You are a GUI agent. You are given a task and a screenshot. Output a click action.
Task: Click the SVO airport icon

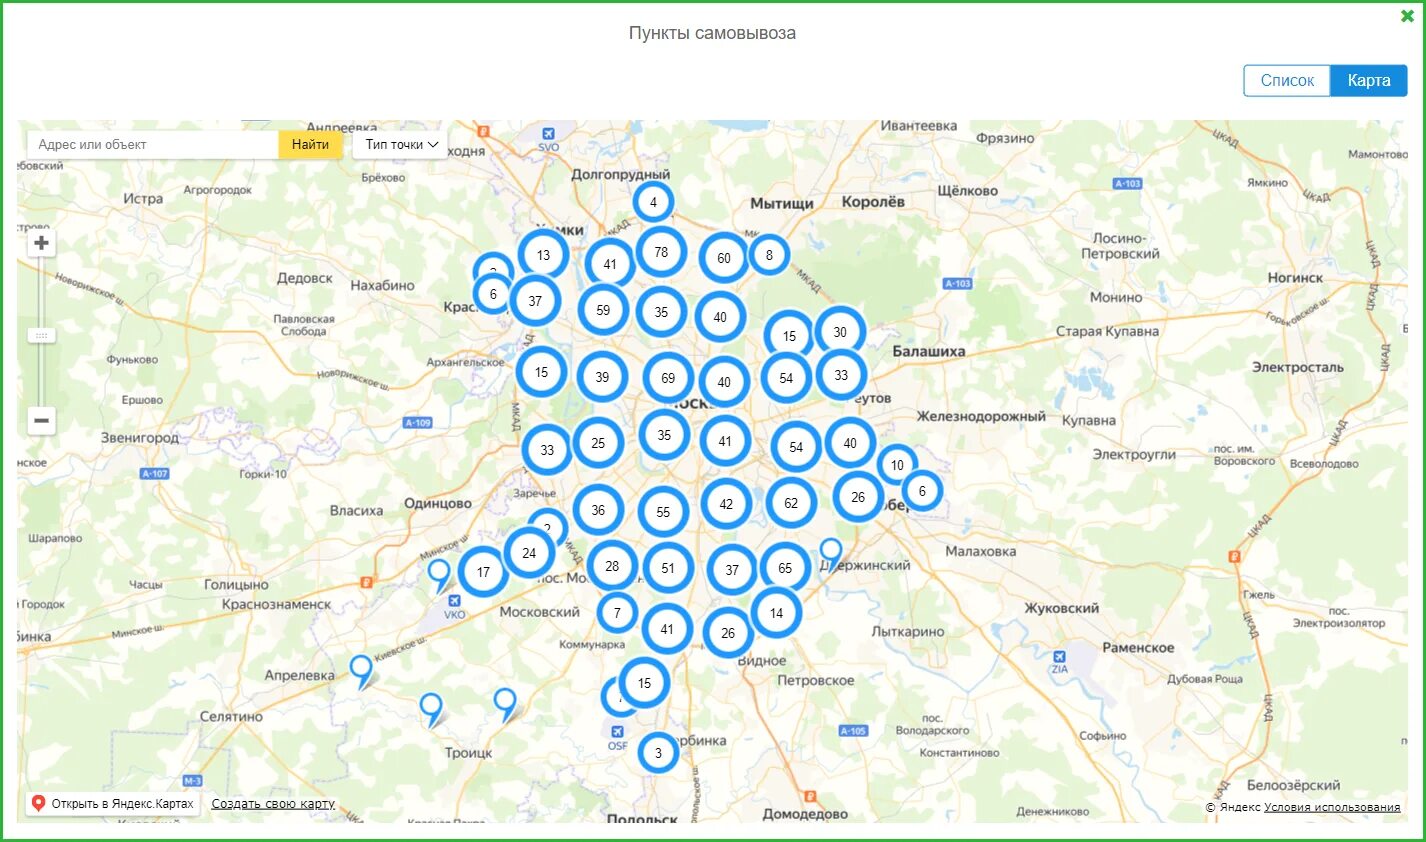pyautogui.click(x=548, y=135)
